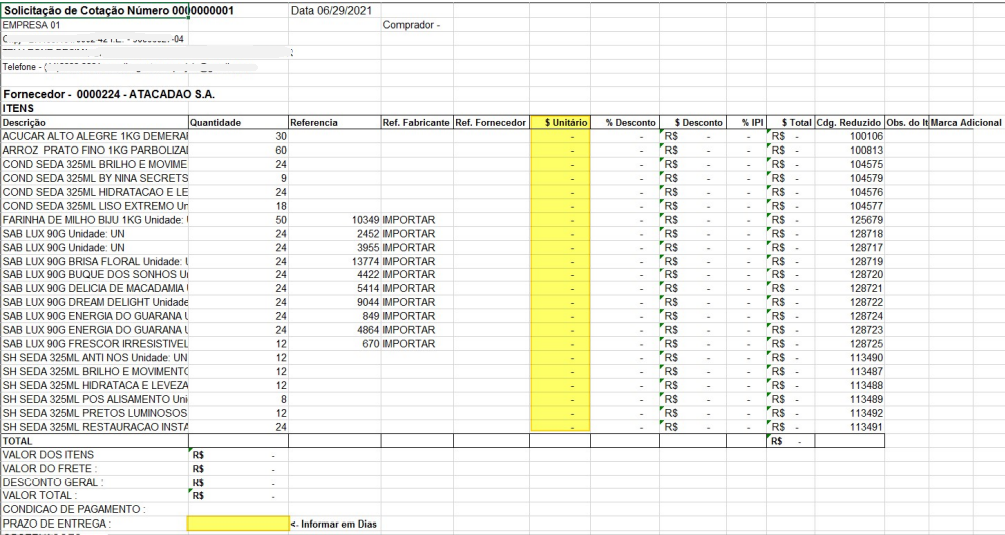Click the yellow unit price cell for ACUCAR row

pos(560,136)
